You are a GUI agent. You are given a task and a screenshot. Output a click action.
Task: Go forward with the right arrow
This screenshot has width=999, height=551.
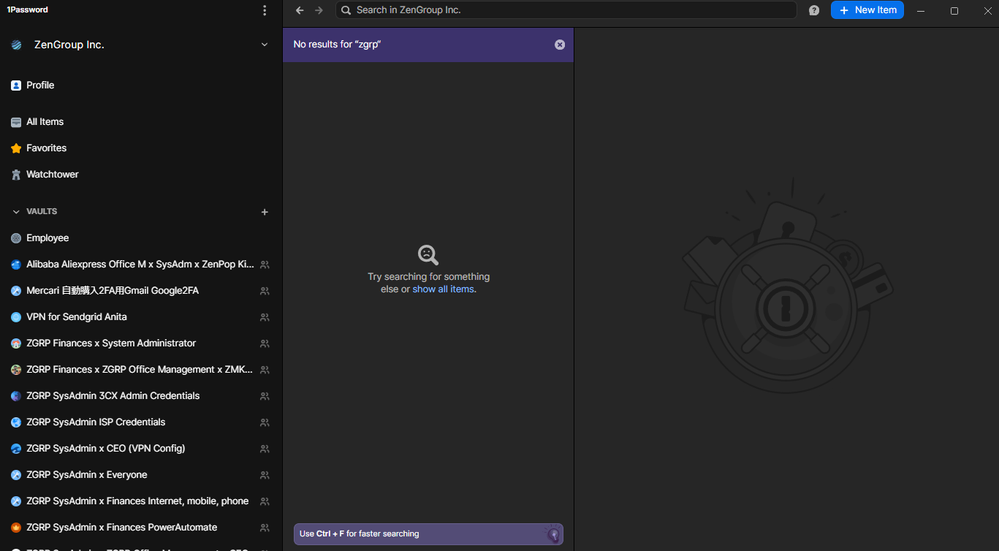tap(319, 10)
